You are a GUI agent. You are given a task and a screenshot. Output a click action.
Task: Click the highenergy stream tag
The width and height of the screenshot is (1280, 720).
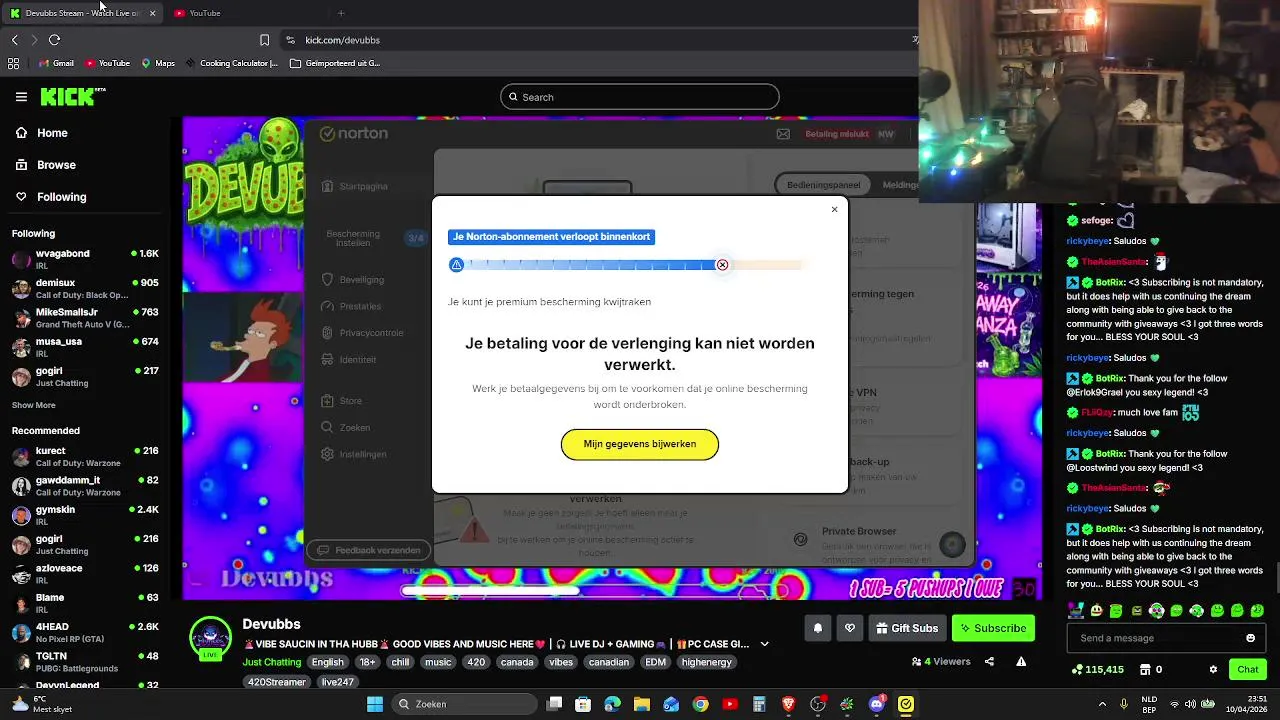[707, 662]
